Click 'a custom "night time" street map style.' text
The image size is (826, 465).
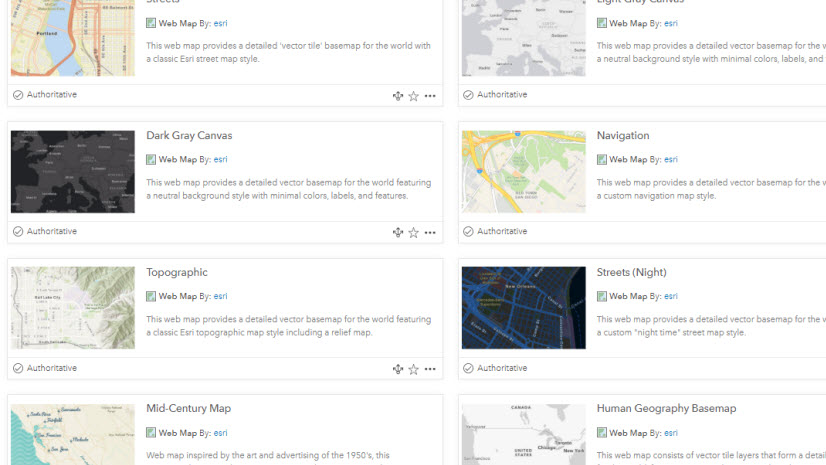click(x=671, y=333)
